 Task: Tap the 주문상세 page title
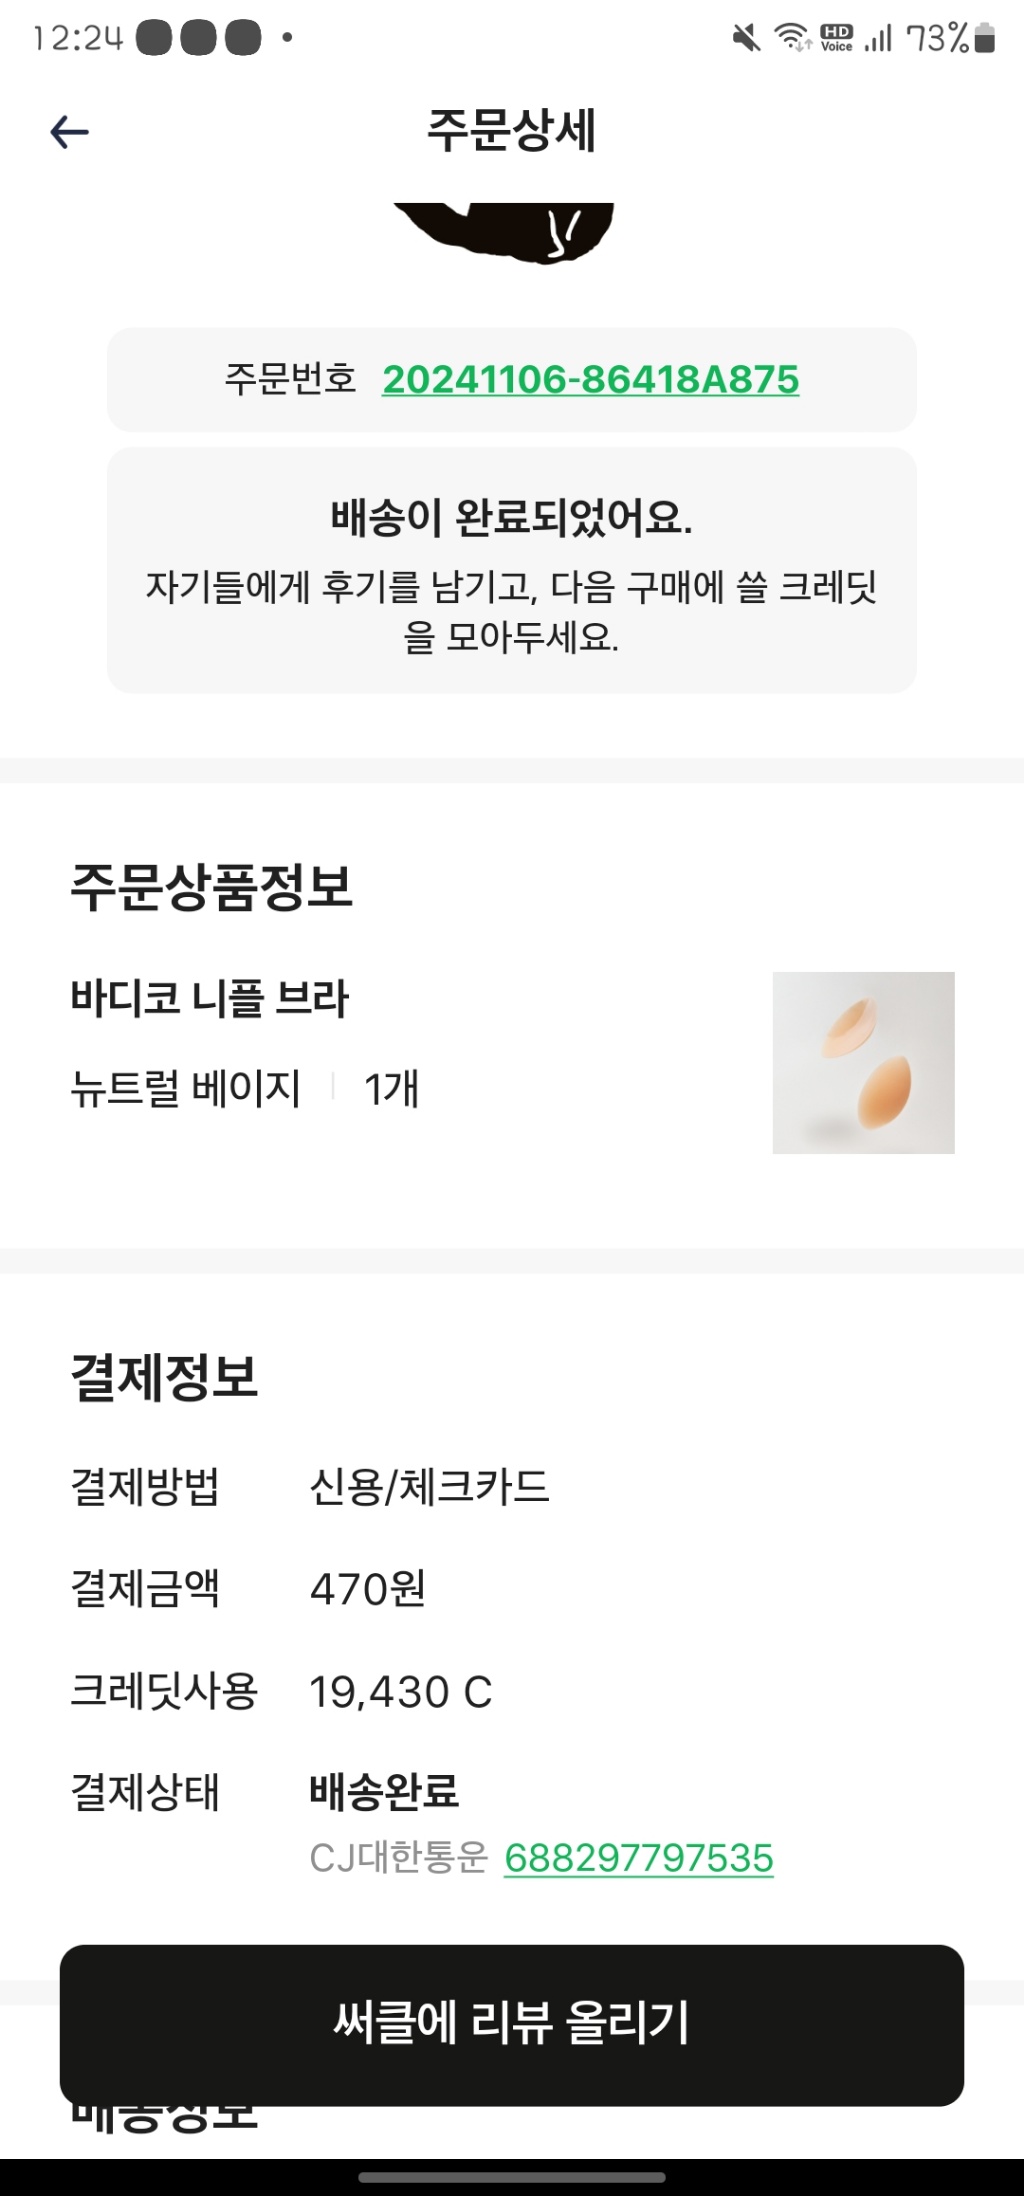click(x=511, y=131)
